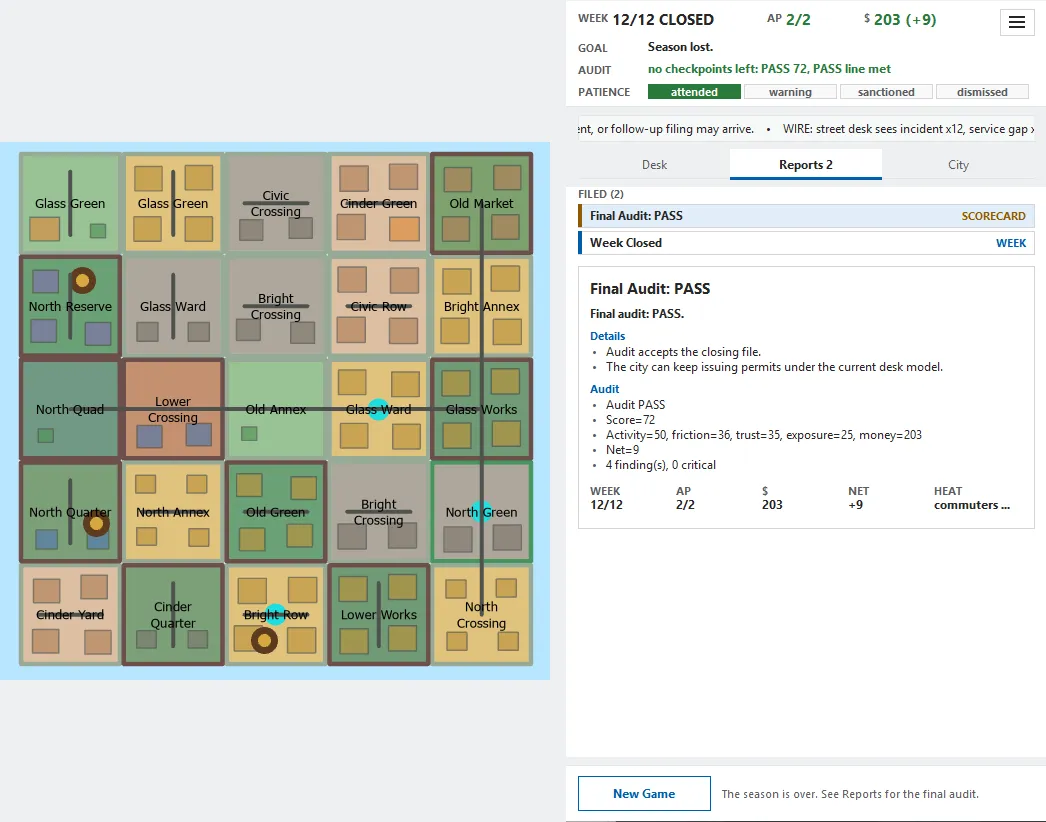Viewport: 1046px width, 822px height.
Task: Click the brown ring marker on North Quarter
Action: (x=96, y=524)
